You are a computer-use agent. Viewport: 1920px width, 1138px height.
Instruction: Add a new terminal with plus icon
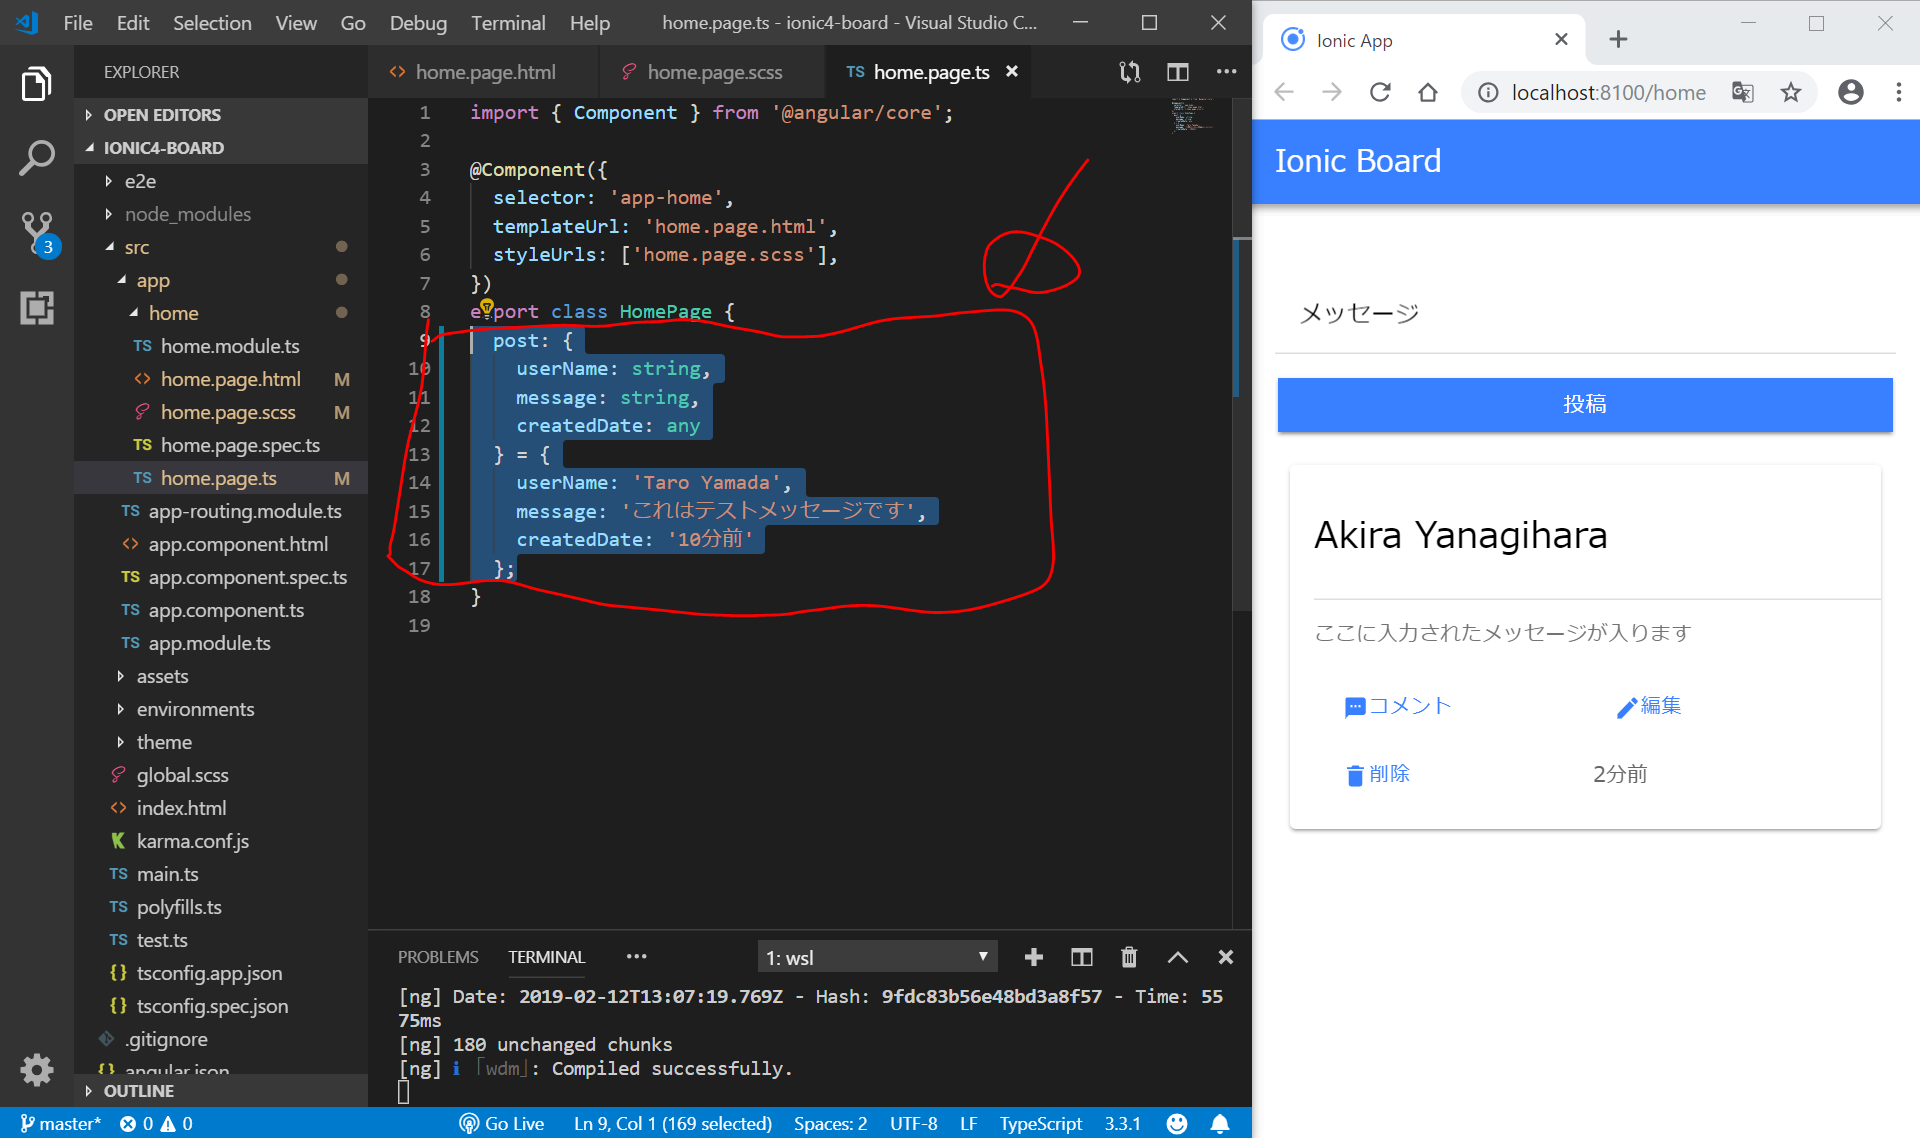click(1034, 957)
